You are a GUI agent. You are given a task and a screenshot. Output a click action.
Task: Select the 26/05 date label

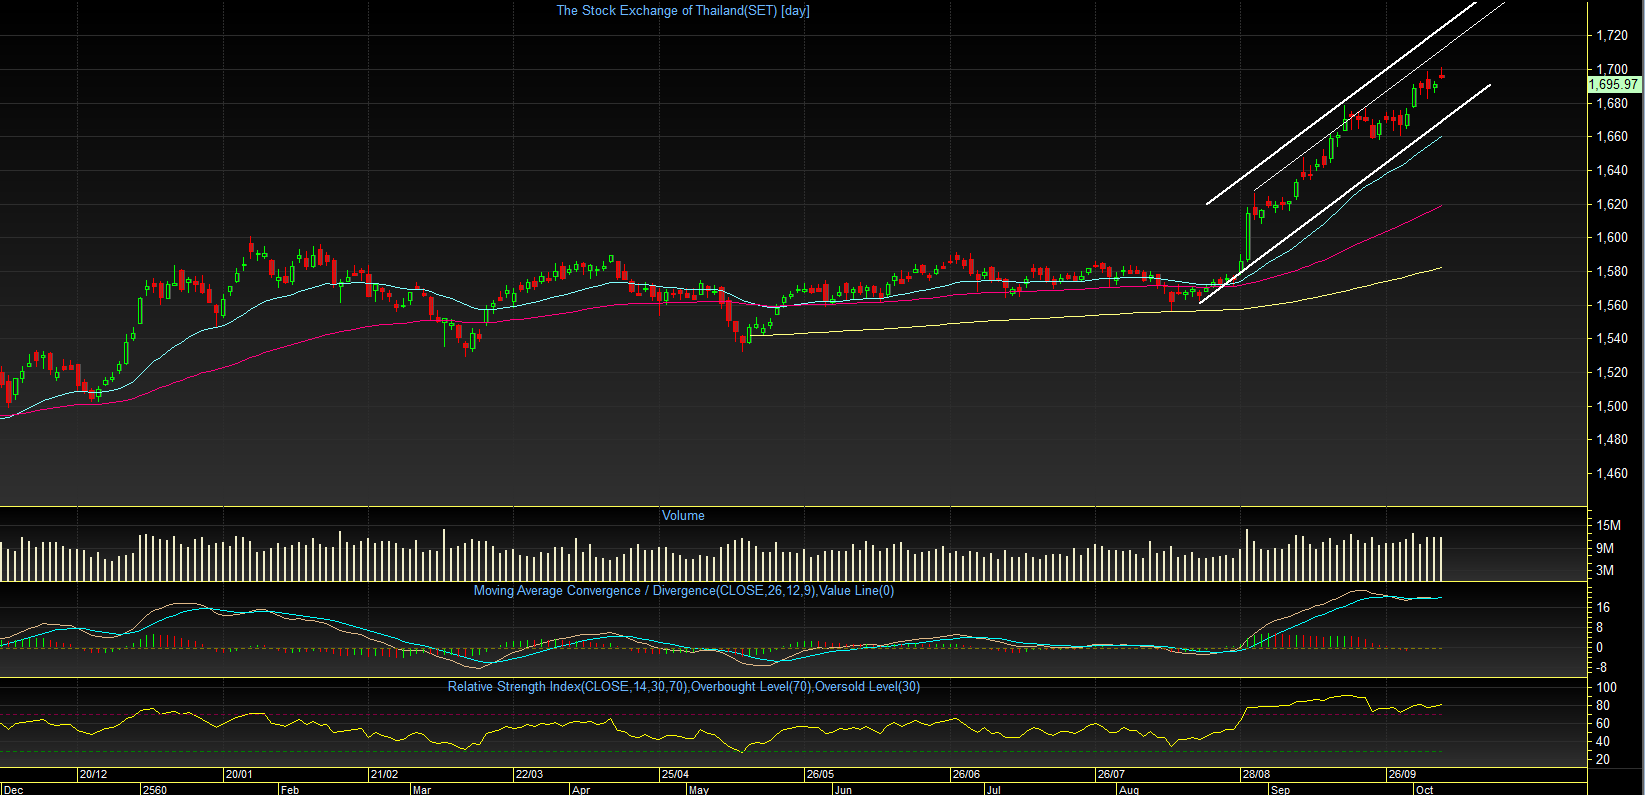click(x=820, y=775)
